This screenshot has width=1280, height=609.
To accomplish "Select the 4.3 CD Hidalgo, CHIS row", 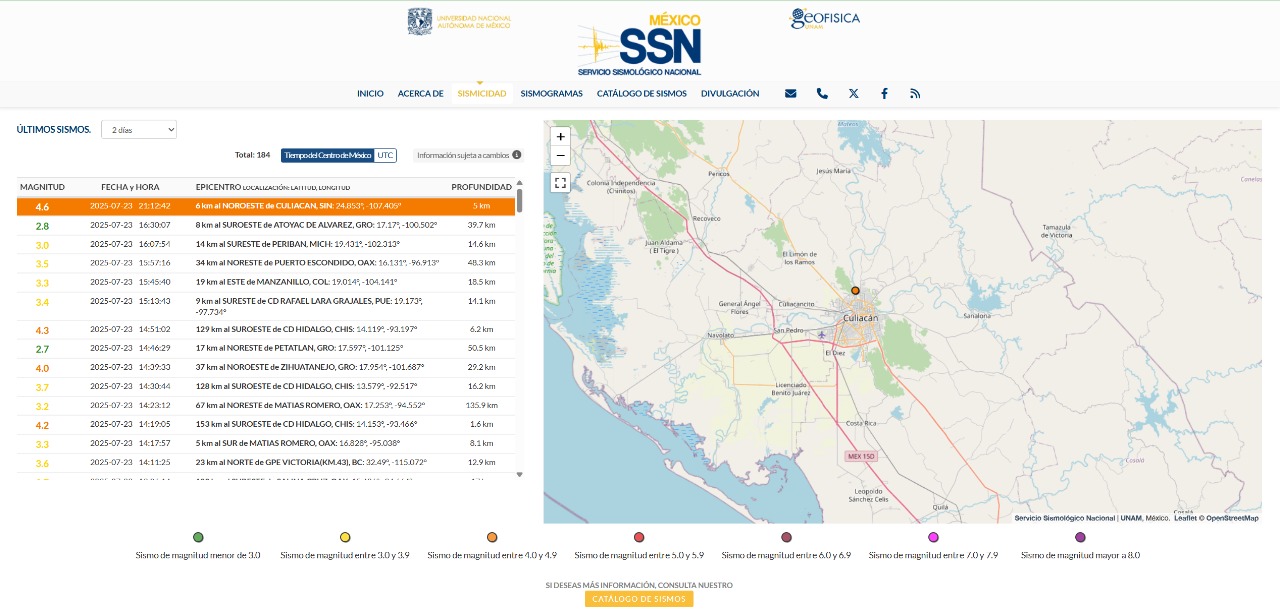I will point(266,330).
